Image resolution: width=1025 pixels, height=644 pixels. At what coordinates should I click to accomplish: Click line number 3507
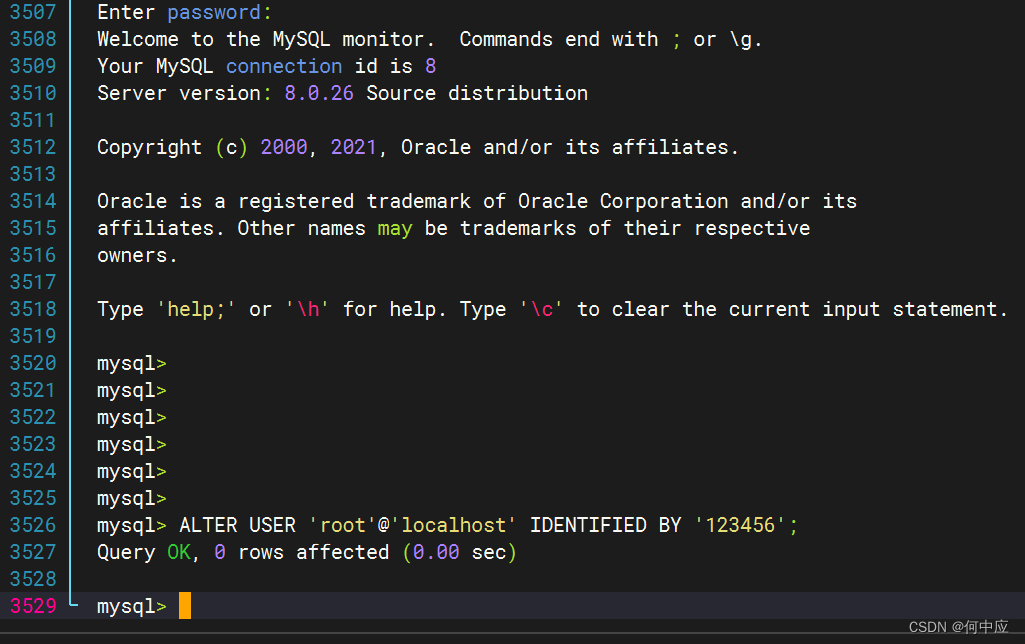33,12
